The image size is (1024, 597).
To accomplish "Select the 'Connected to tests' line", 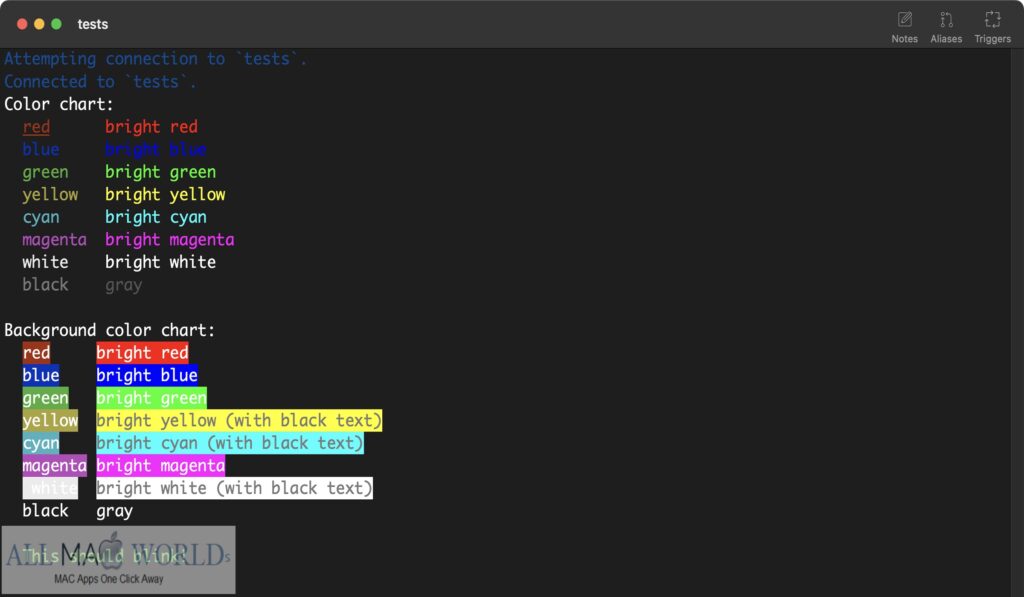I will (100, 81).
